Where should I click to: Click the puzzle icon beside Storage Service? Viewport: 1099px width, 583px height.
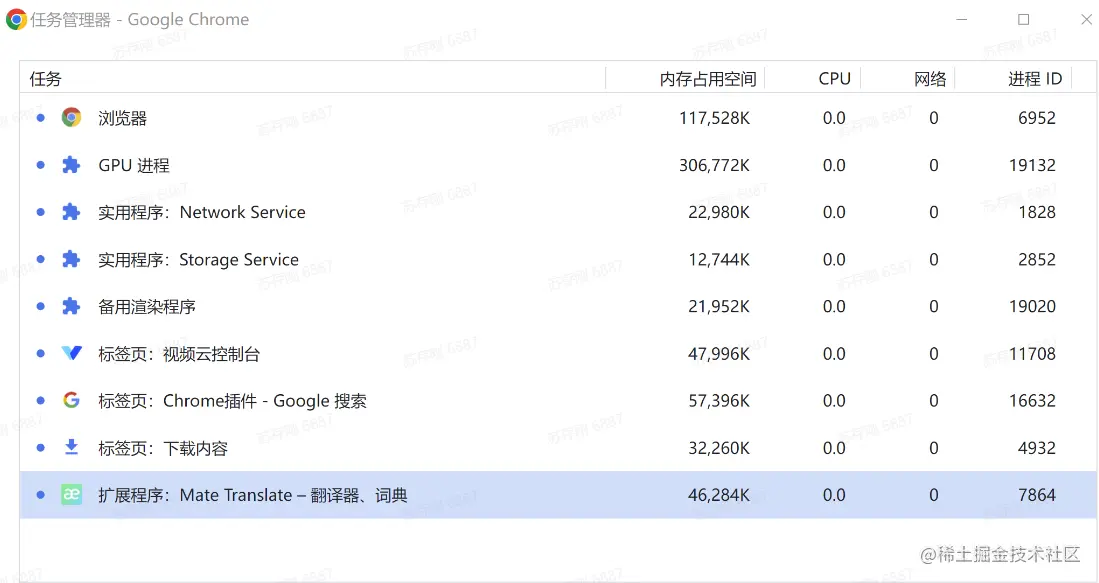71,259
